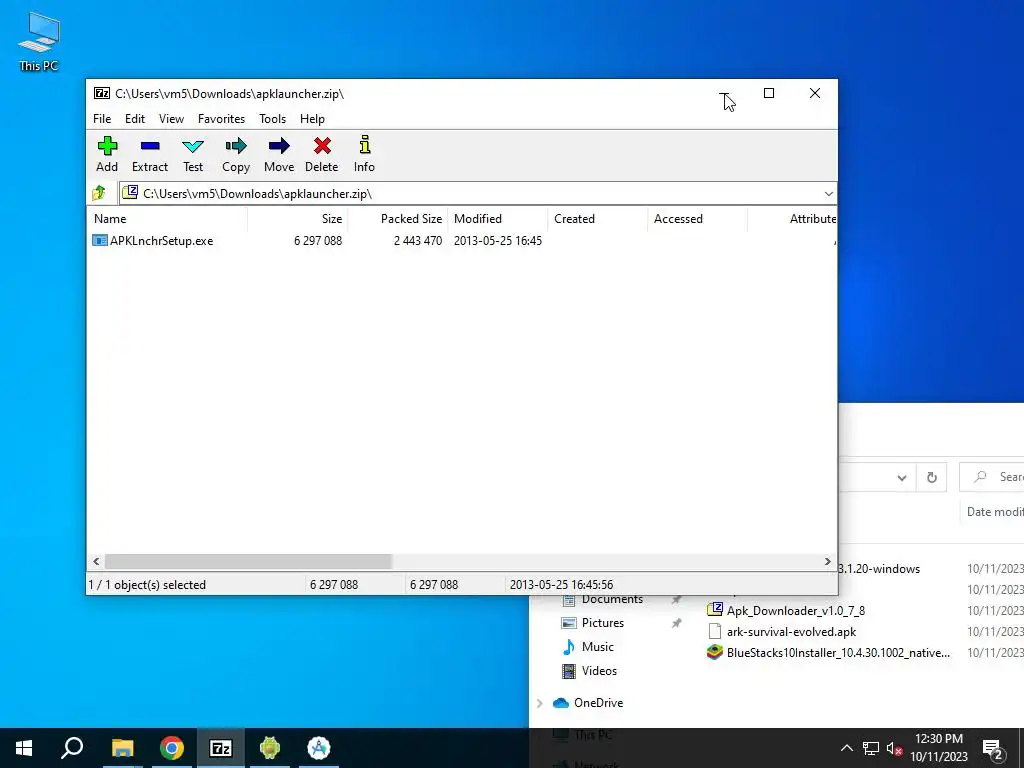Expand the OneDrive tree node
The width and height of the screenshot is (1024, 768).
pos(539,703)
